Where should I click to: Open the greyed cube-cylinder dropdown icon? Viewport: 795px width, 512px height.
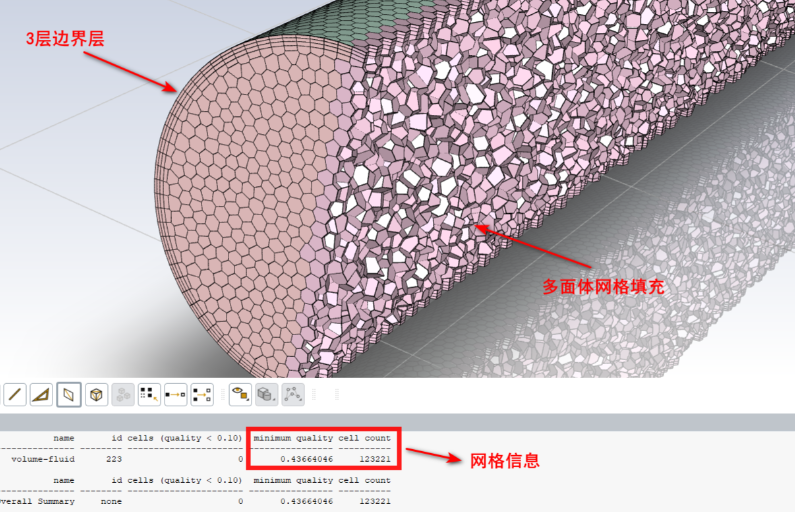click(x=266, y=395)
